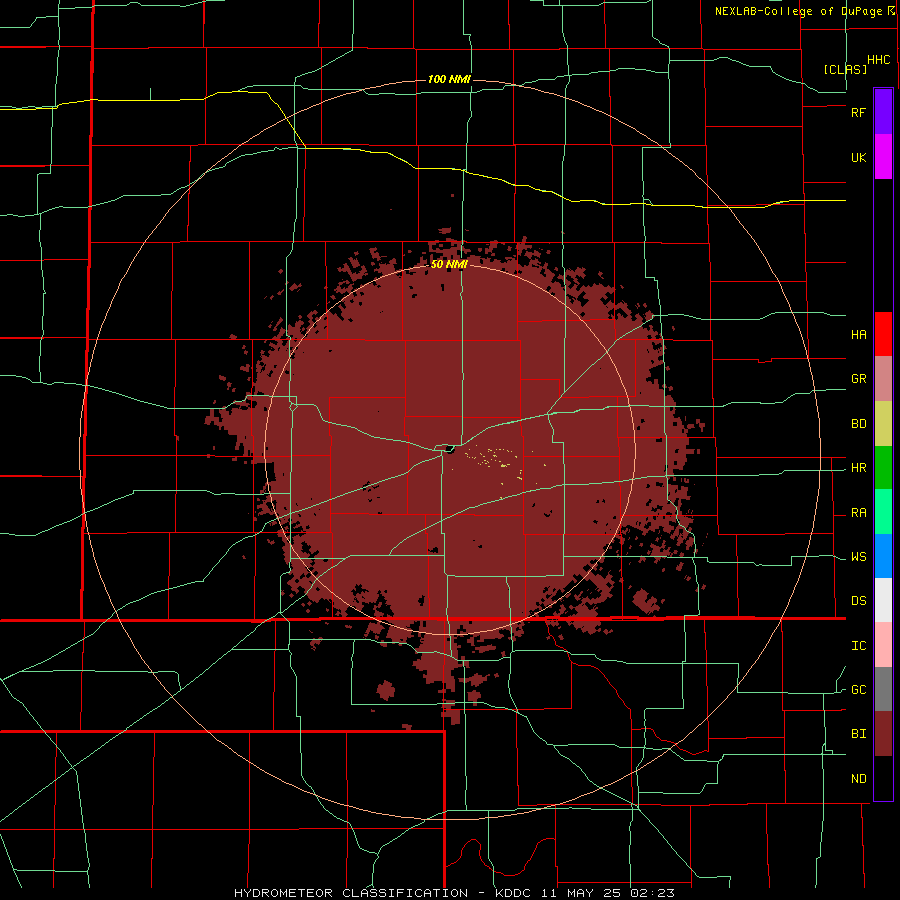Click the NEXLAB-College of DuPage credit text
This screenshot has height=900, width=900.
[x=798, y=11]
